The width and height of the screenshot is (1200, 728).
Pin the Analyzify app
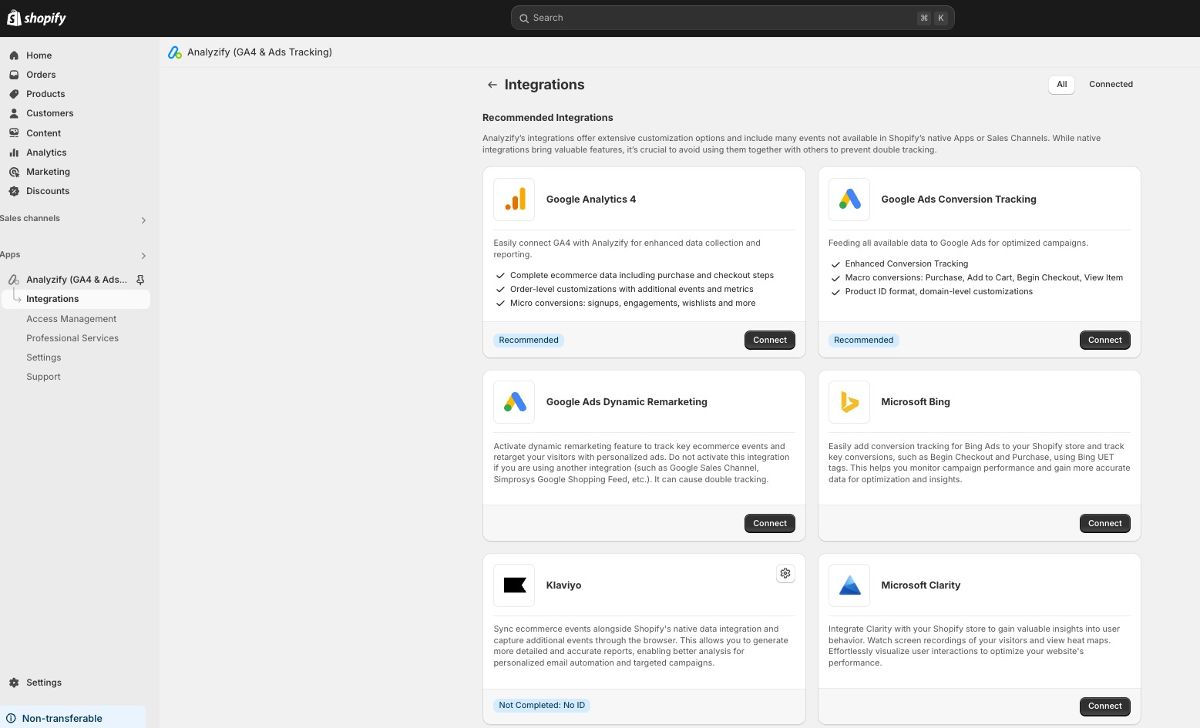pyautogui.click(x=141, y=279)
